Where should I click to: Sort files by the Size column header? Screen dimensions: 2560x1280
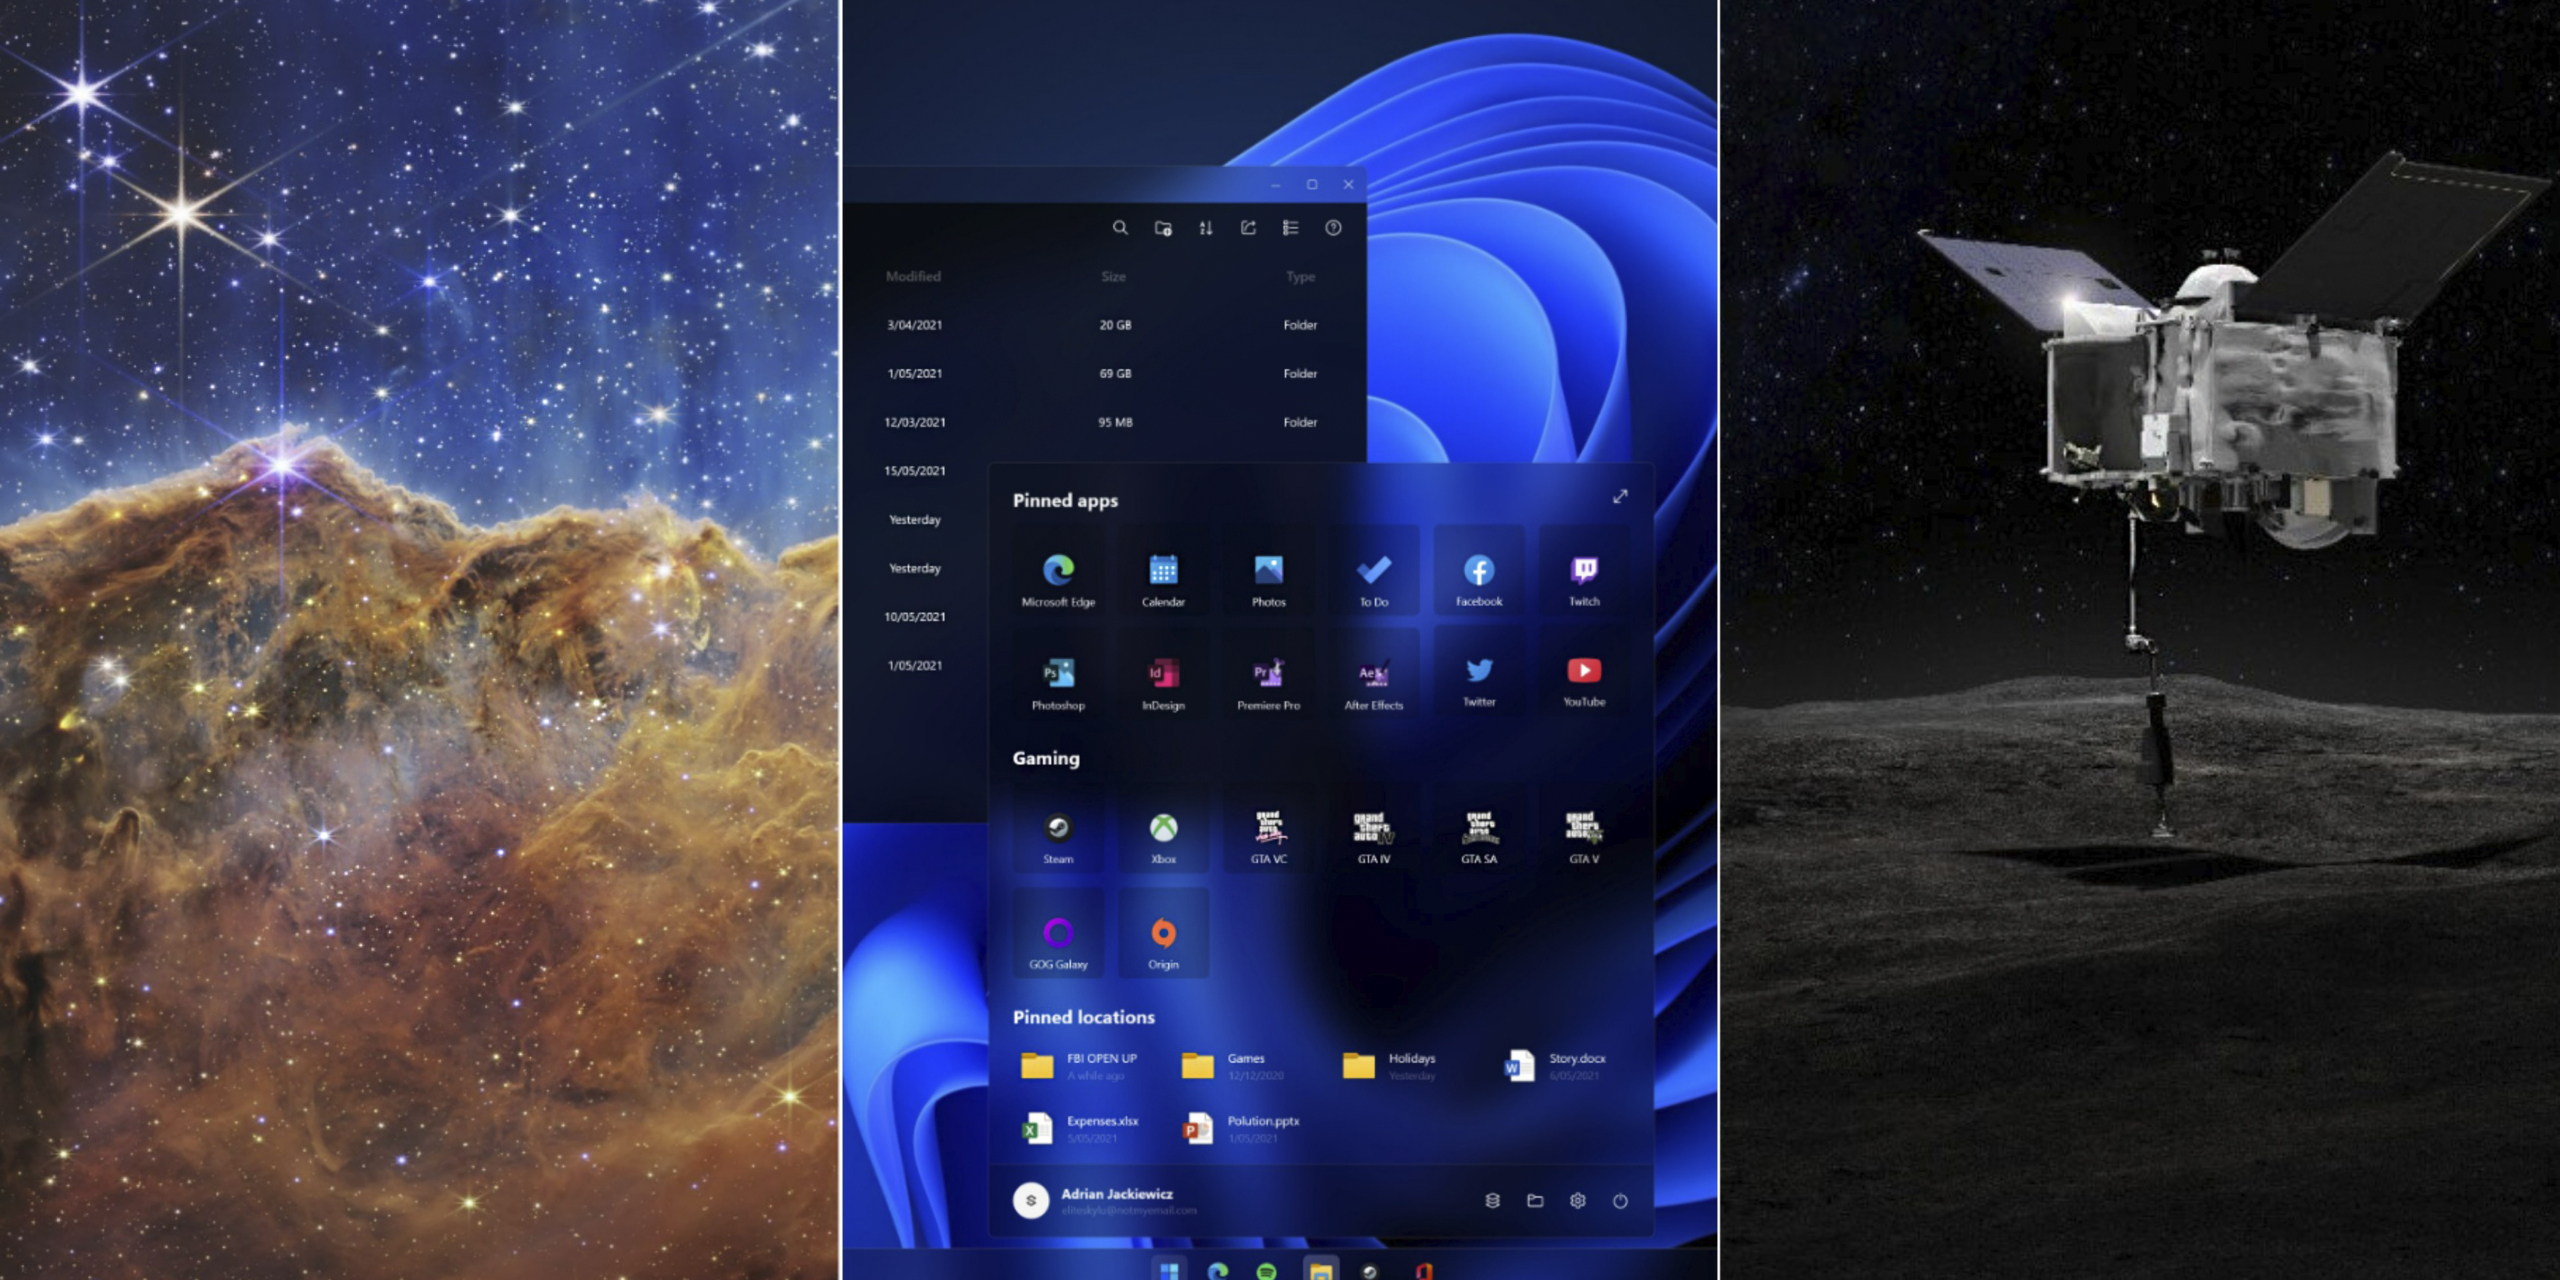(1114, 276)
